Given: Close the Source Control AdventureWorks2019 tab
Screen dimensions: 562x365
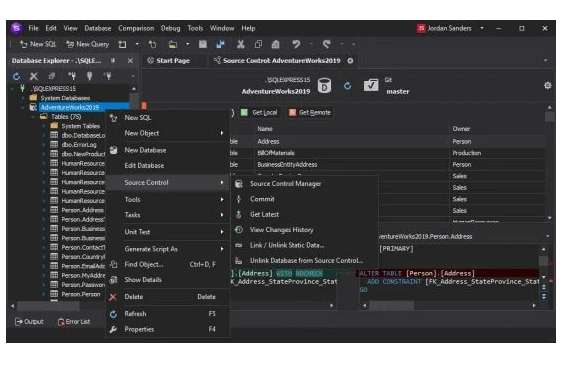Looking at the screenshot, I should (350, 61).
